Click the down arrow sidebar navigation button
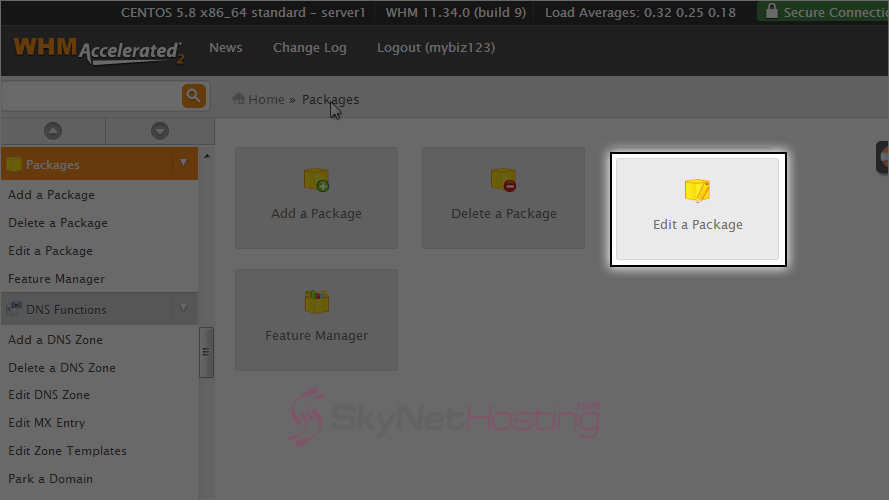 (x=160, y=131)
